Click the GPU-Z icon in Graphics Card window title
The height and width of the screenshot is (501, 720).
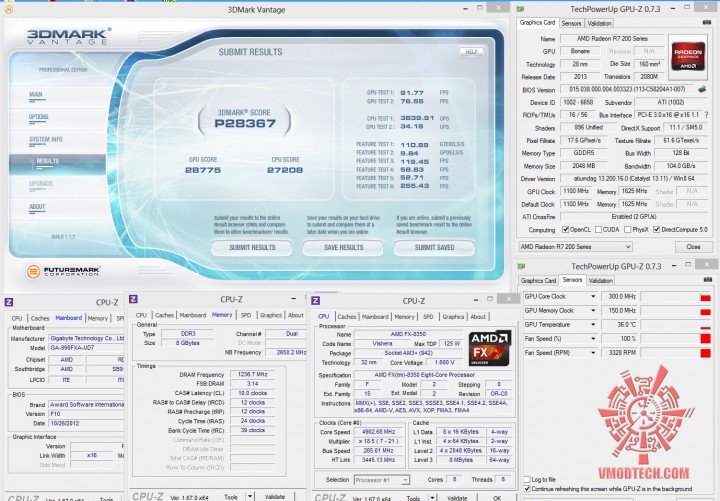coord(521,9)
